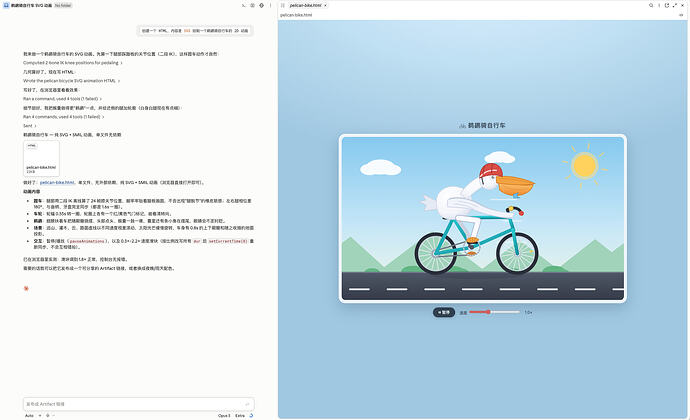The width and height of the screenshot is (690, 420).
Task: Open the Extra effort selector
Action: click(240, 416)
